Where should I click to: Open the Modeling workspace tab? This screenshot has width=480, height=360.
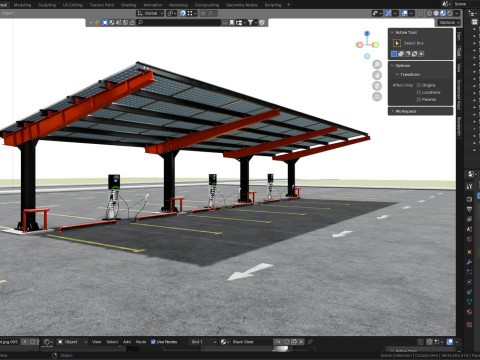[x=22, y=5]
